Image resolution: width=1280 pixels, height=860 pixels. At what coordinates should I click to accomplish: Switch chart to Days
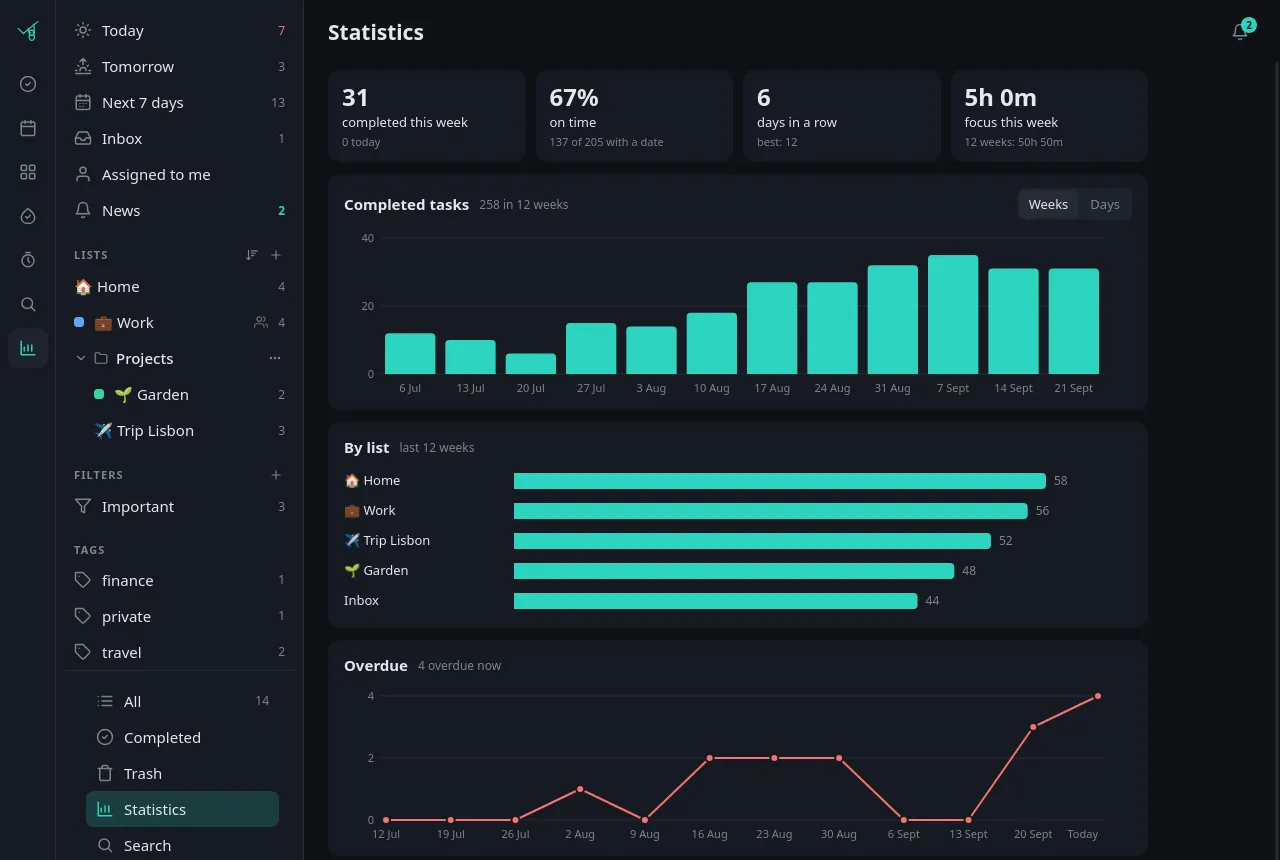1105,204
